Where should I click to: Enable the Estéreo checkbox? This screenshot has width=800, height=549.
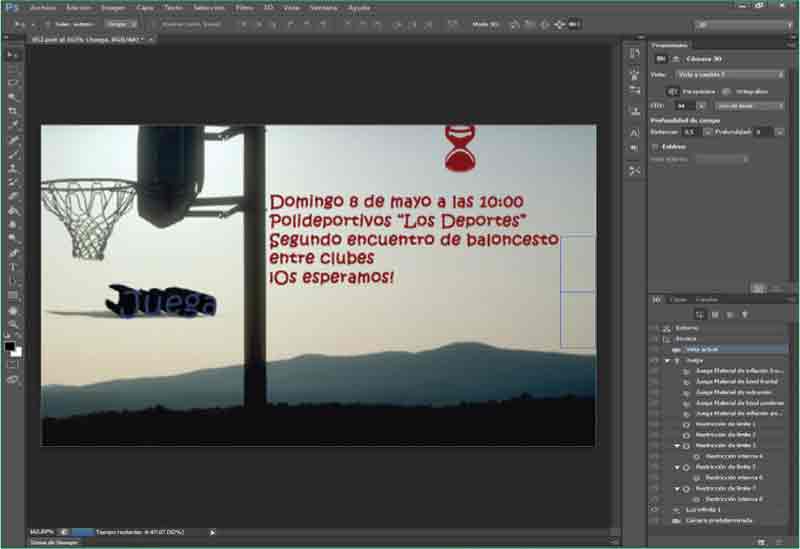654,146
